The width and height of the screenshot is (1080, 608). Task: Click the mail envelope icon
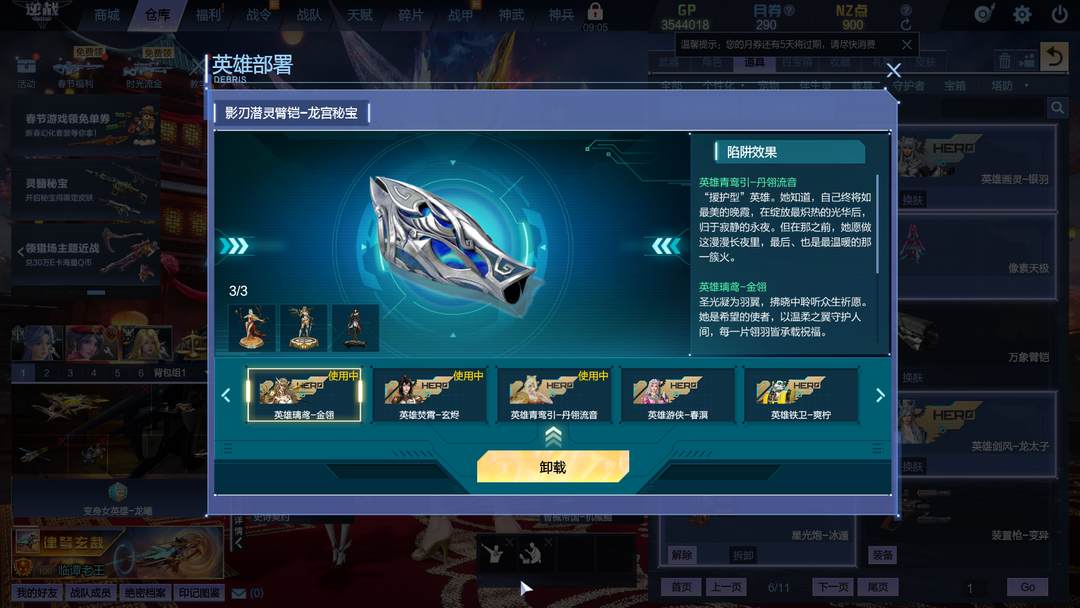tap(239, 593)
